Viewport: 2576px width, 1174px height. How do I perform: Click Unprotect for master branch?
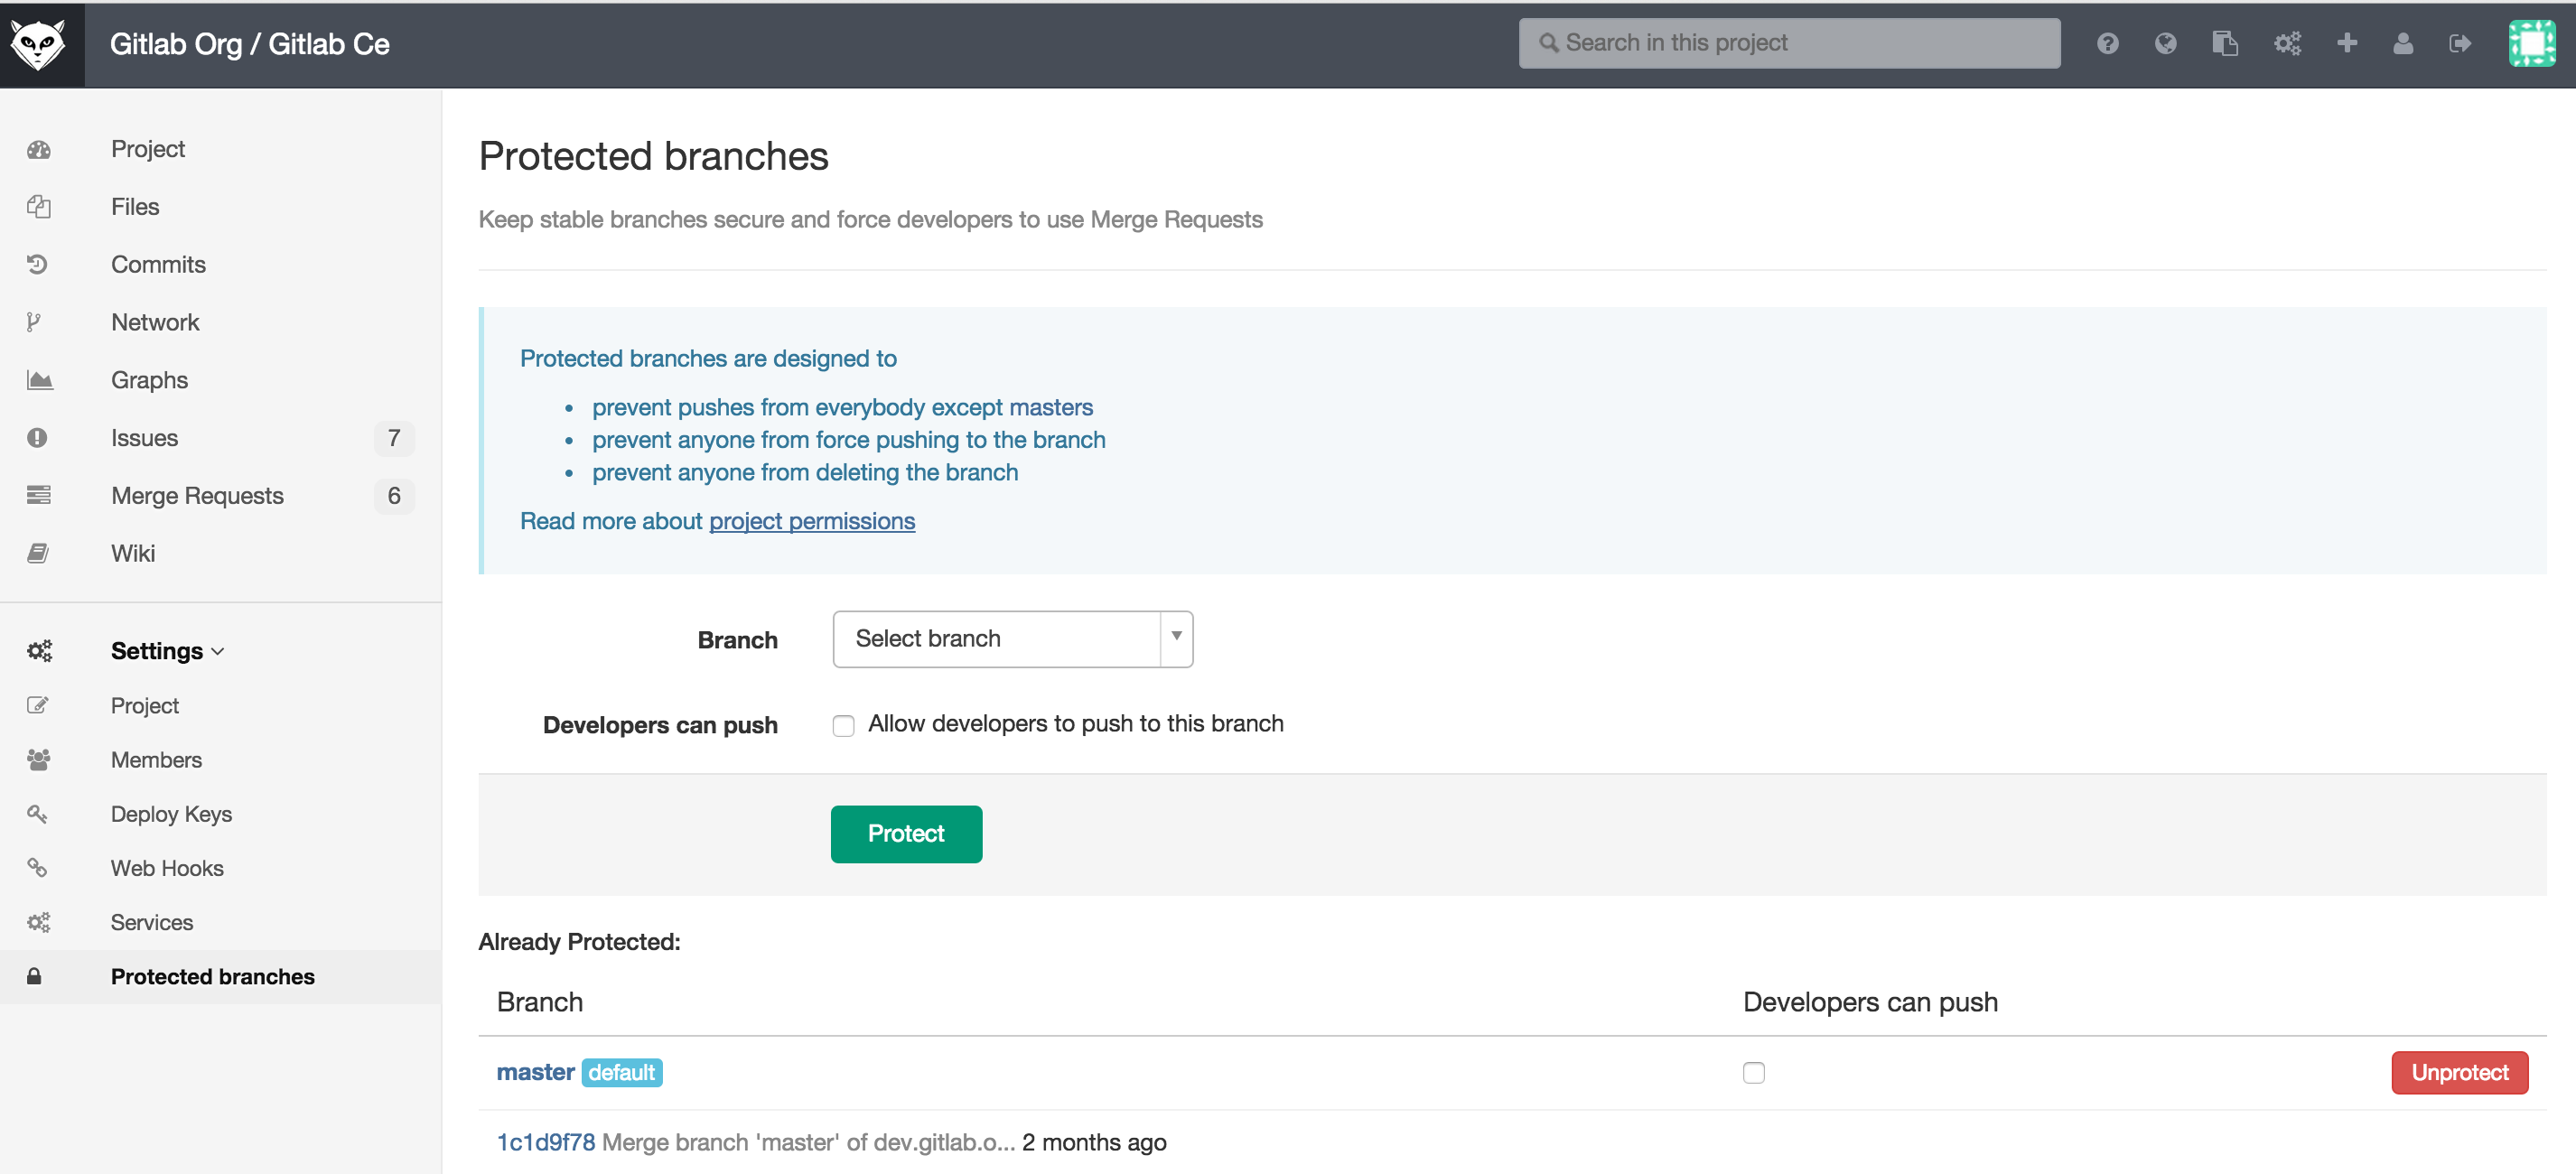(2456, 1074)
